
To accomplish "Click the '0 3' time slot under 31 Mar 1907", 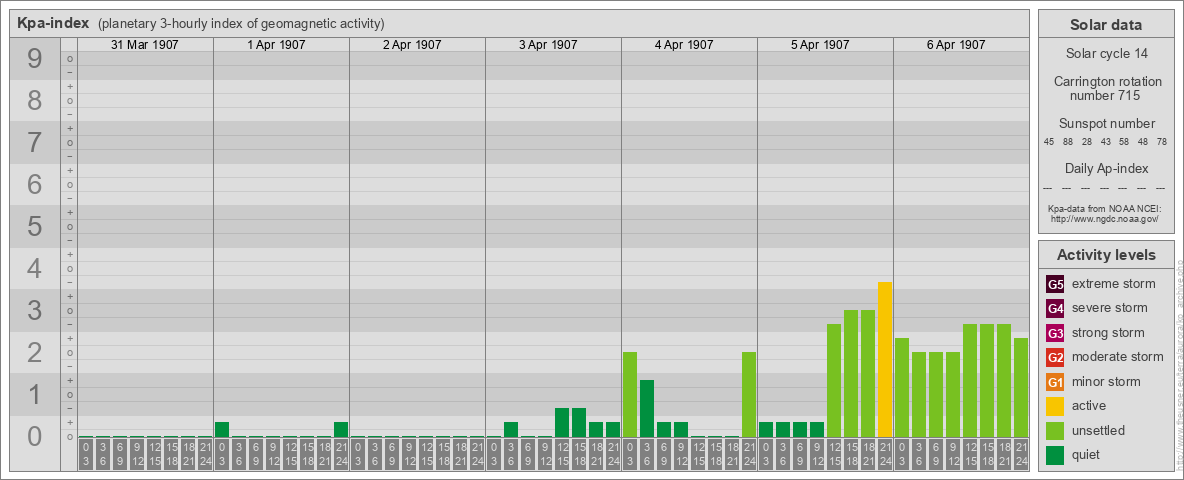I will (86, 455).
